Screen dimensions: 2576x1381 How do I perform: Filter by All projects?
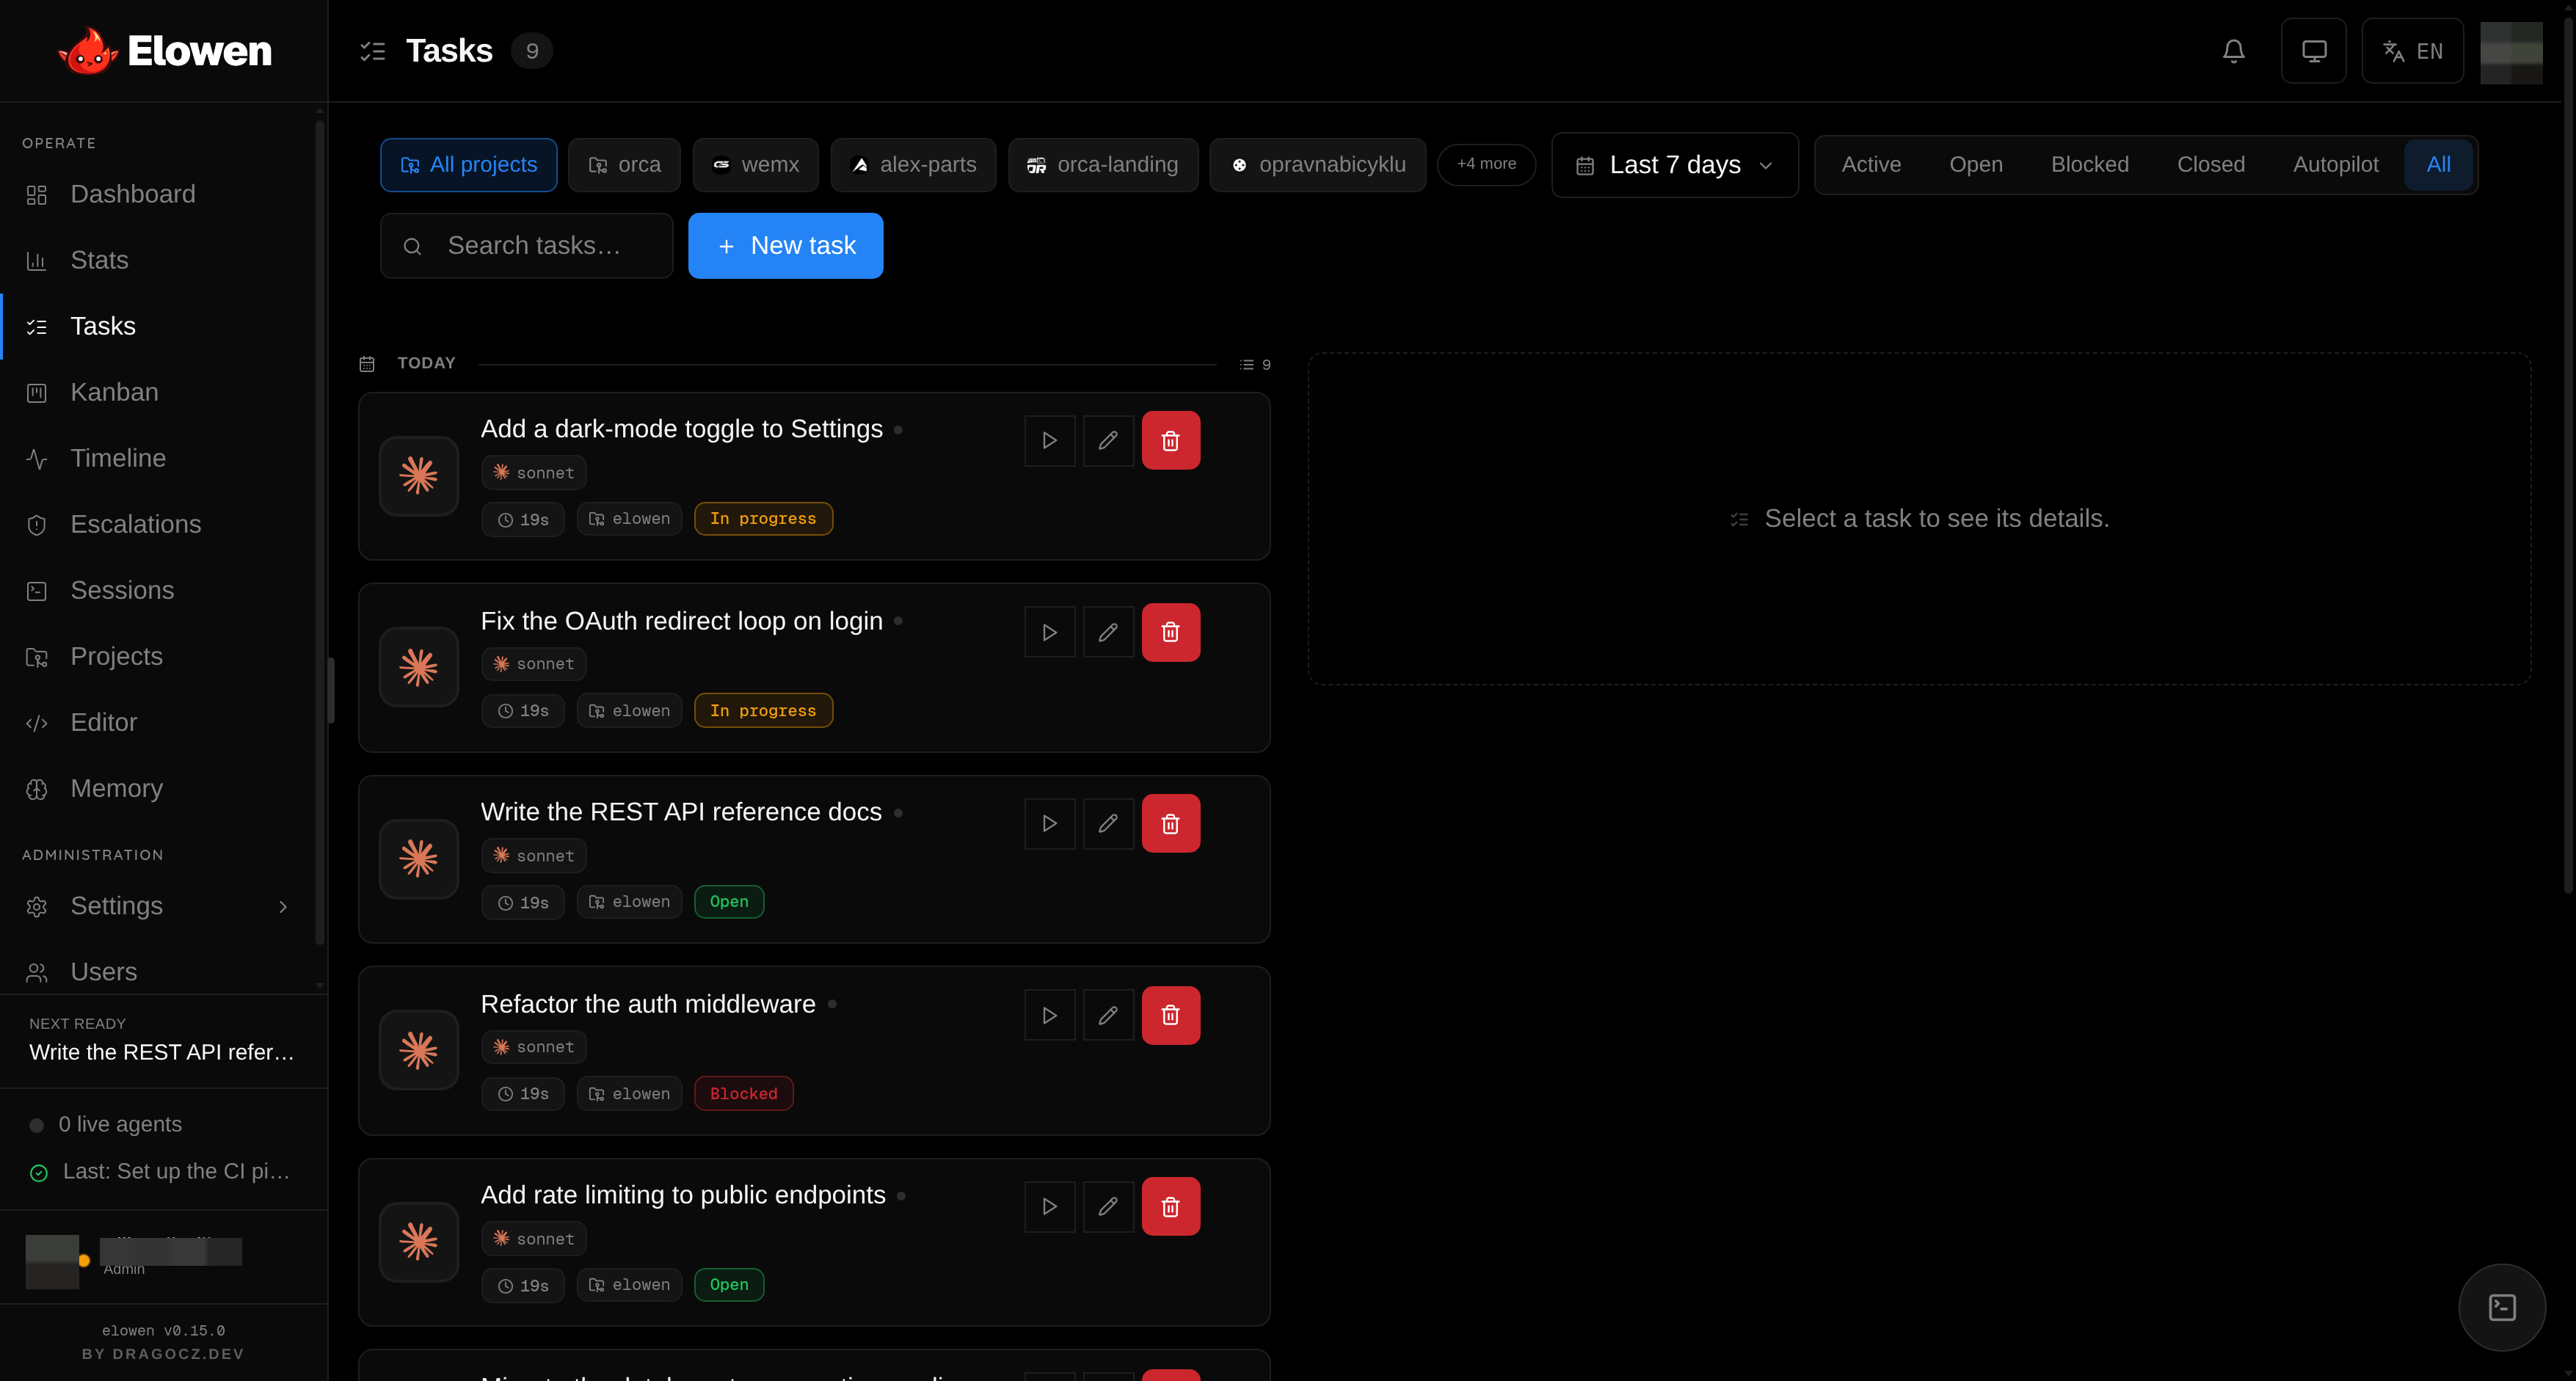(468, 165)
